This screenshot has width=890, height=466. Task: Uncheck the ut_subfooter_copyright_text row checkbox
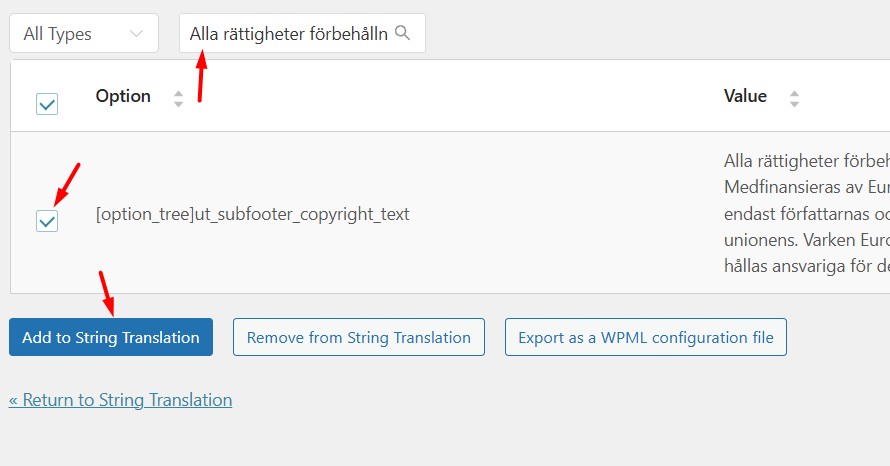[47, 221]
